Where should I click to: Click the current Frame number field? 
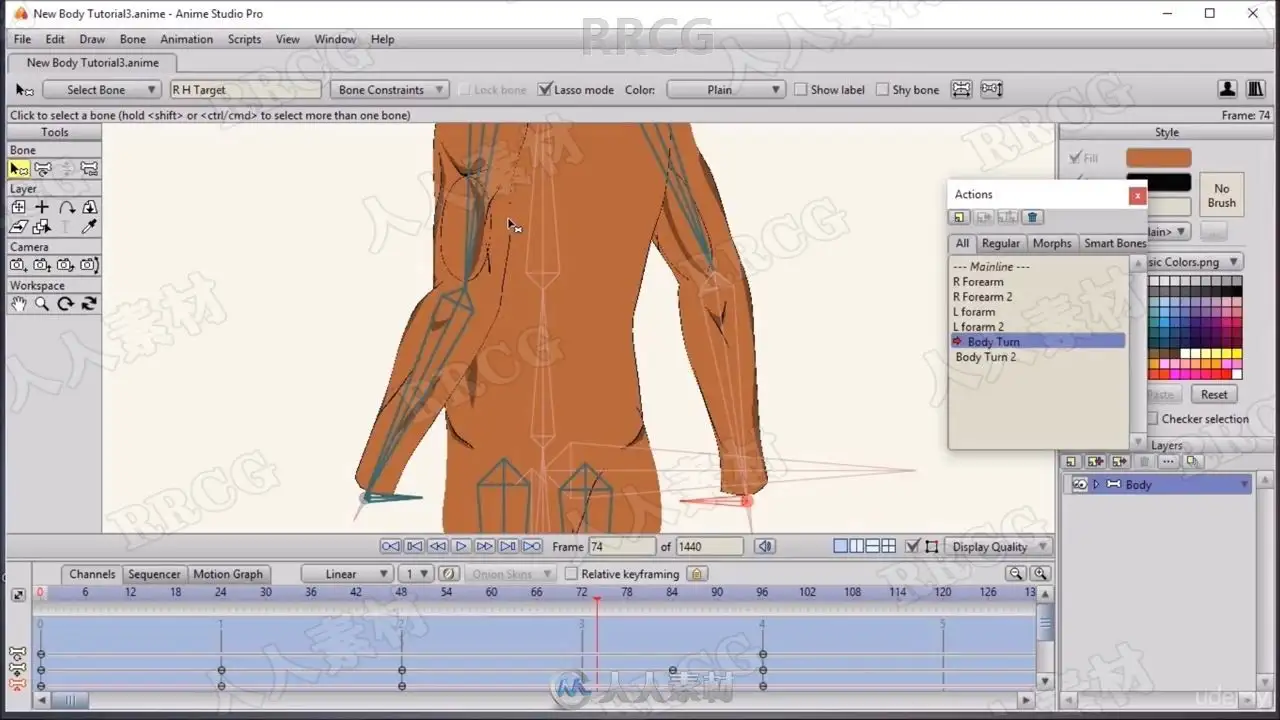(x=620, y=547)
